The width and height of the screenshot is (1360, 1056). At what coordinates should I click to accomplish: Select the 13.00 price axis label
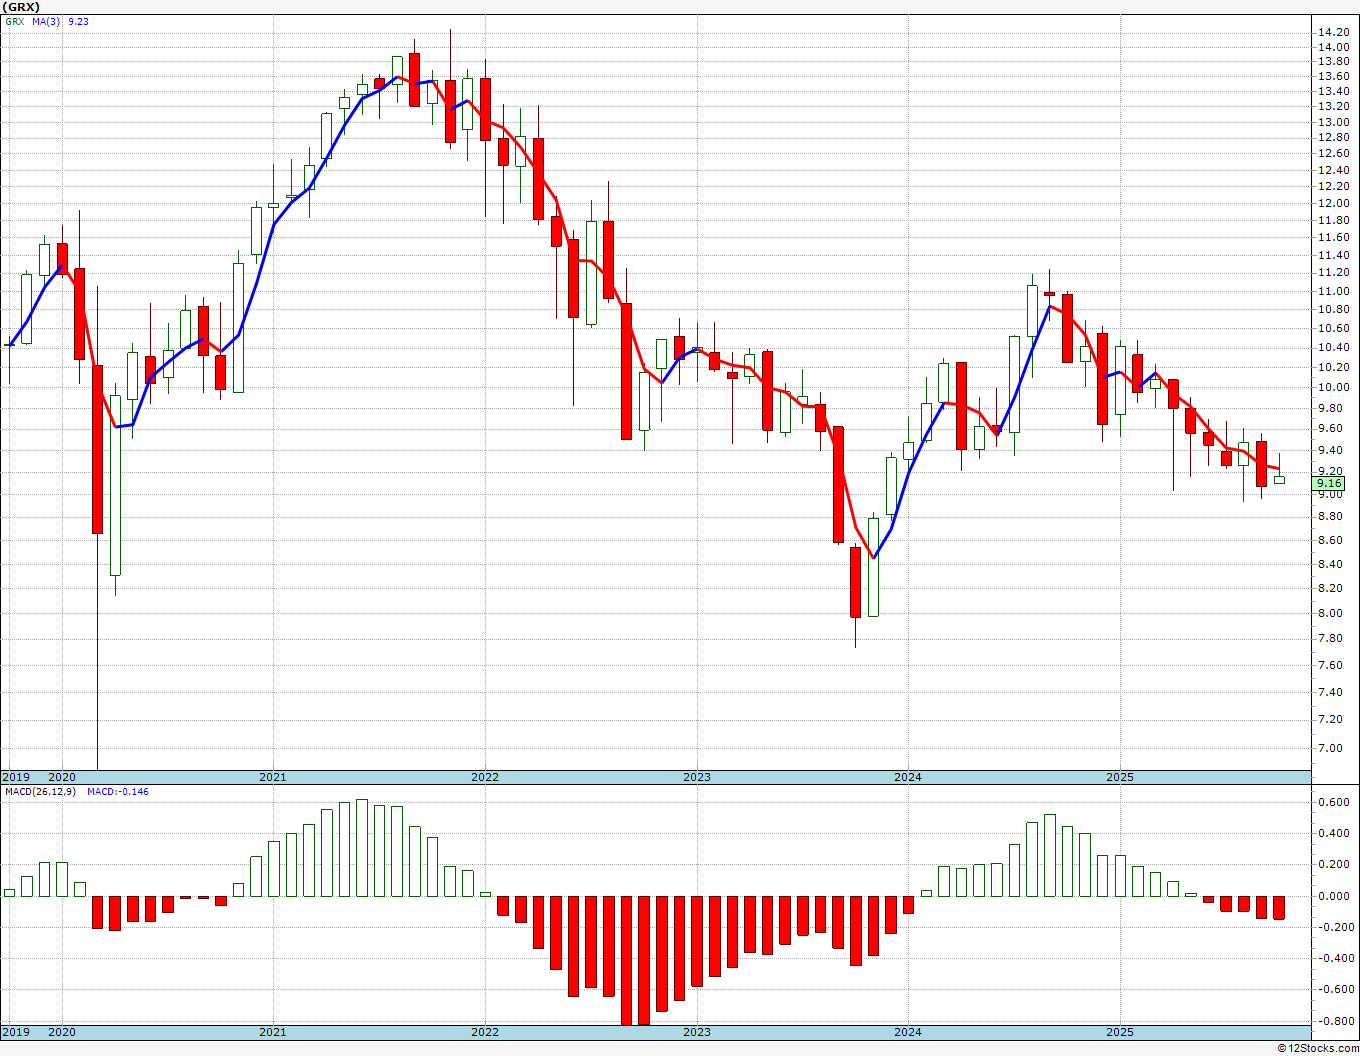tap(1332, 122)
